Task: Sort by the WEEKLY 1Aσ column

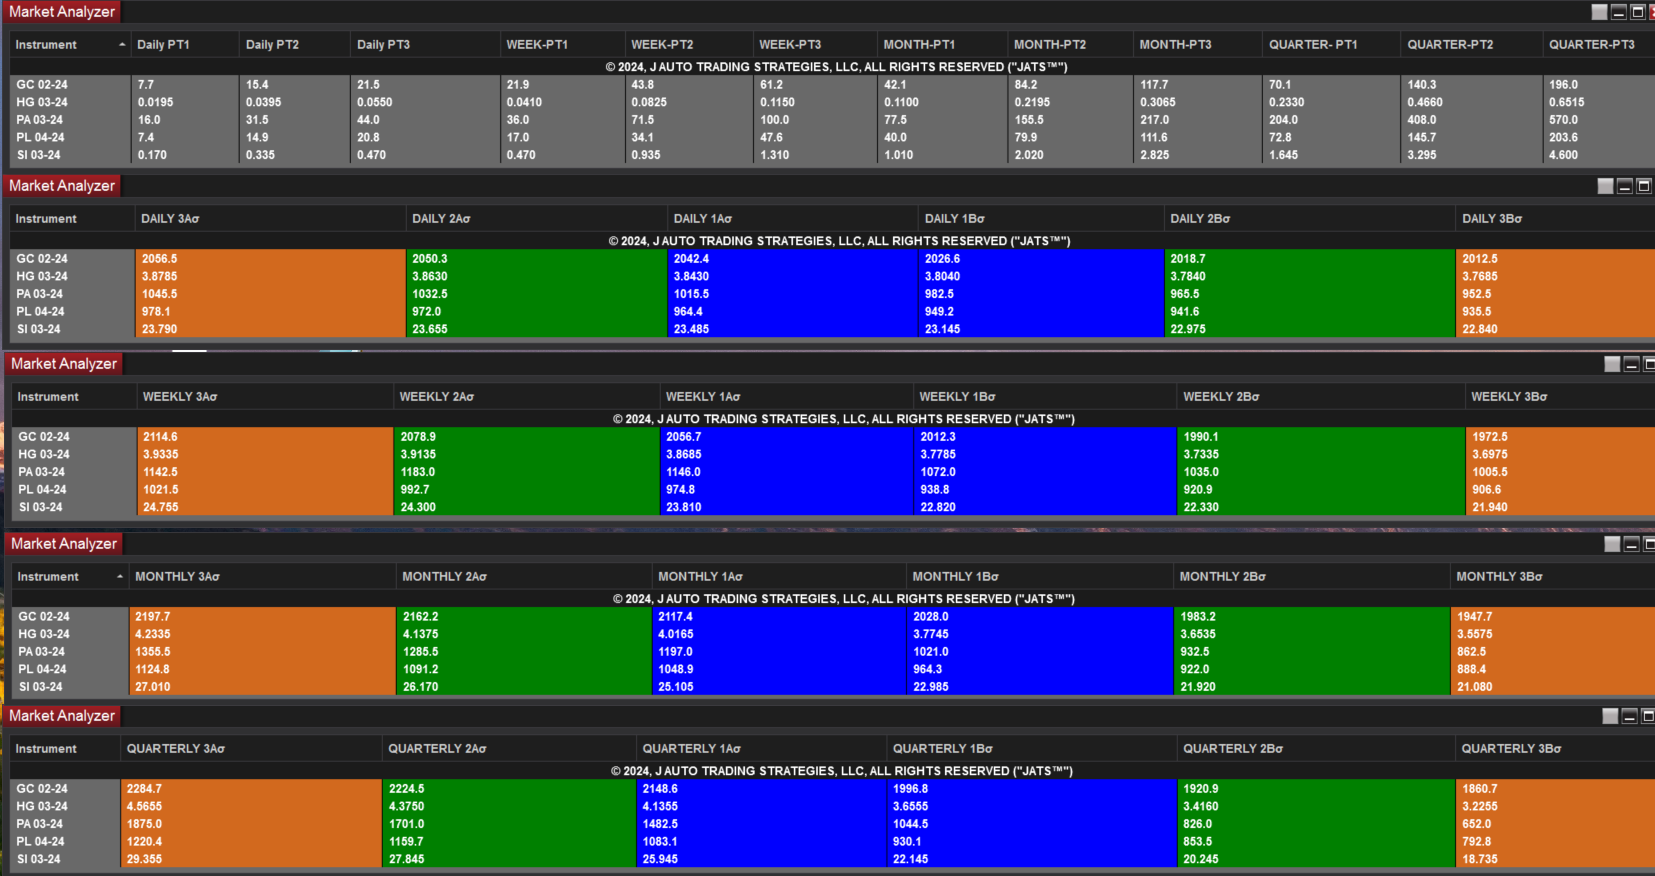Action: pyautogui.click(x=786, y=397)
